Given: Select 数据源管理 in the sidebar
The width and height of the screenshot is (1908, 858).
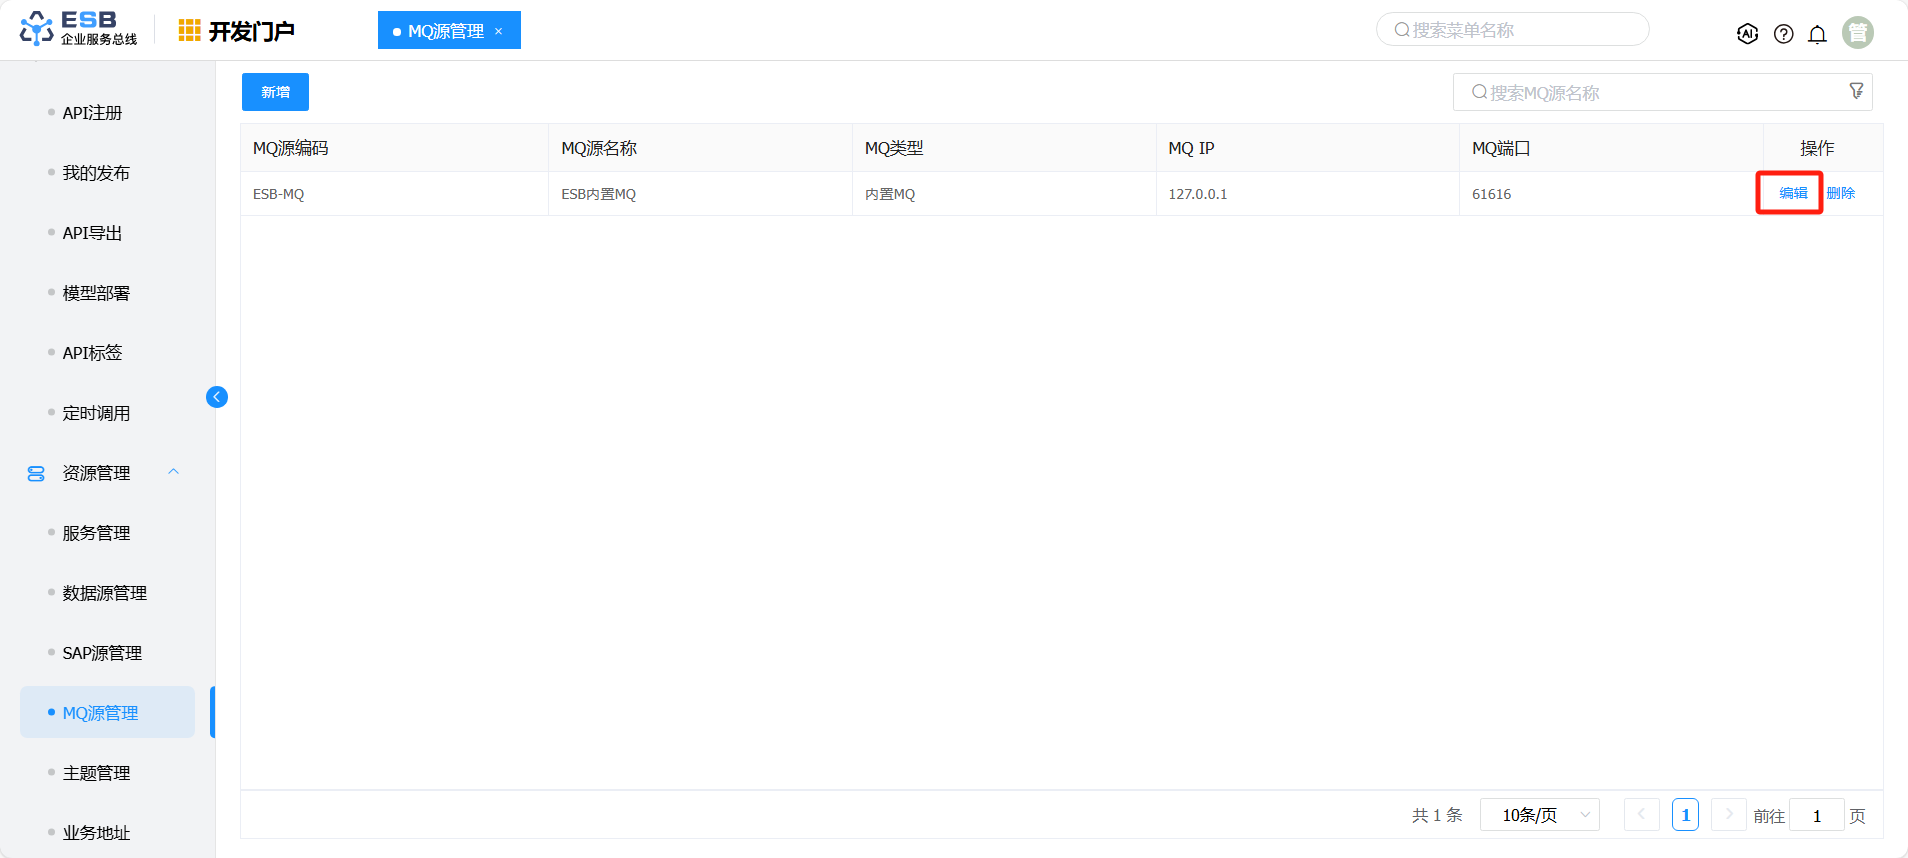Looking at the screenshot, I should [104, 593].
